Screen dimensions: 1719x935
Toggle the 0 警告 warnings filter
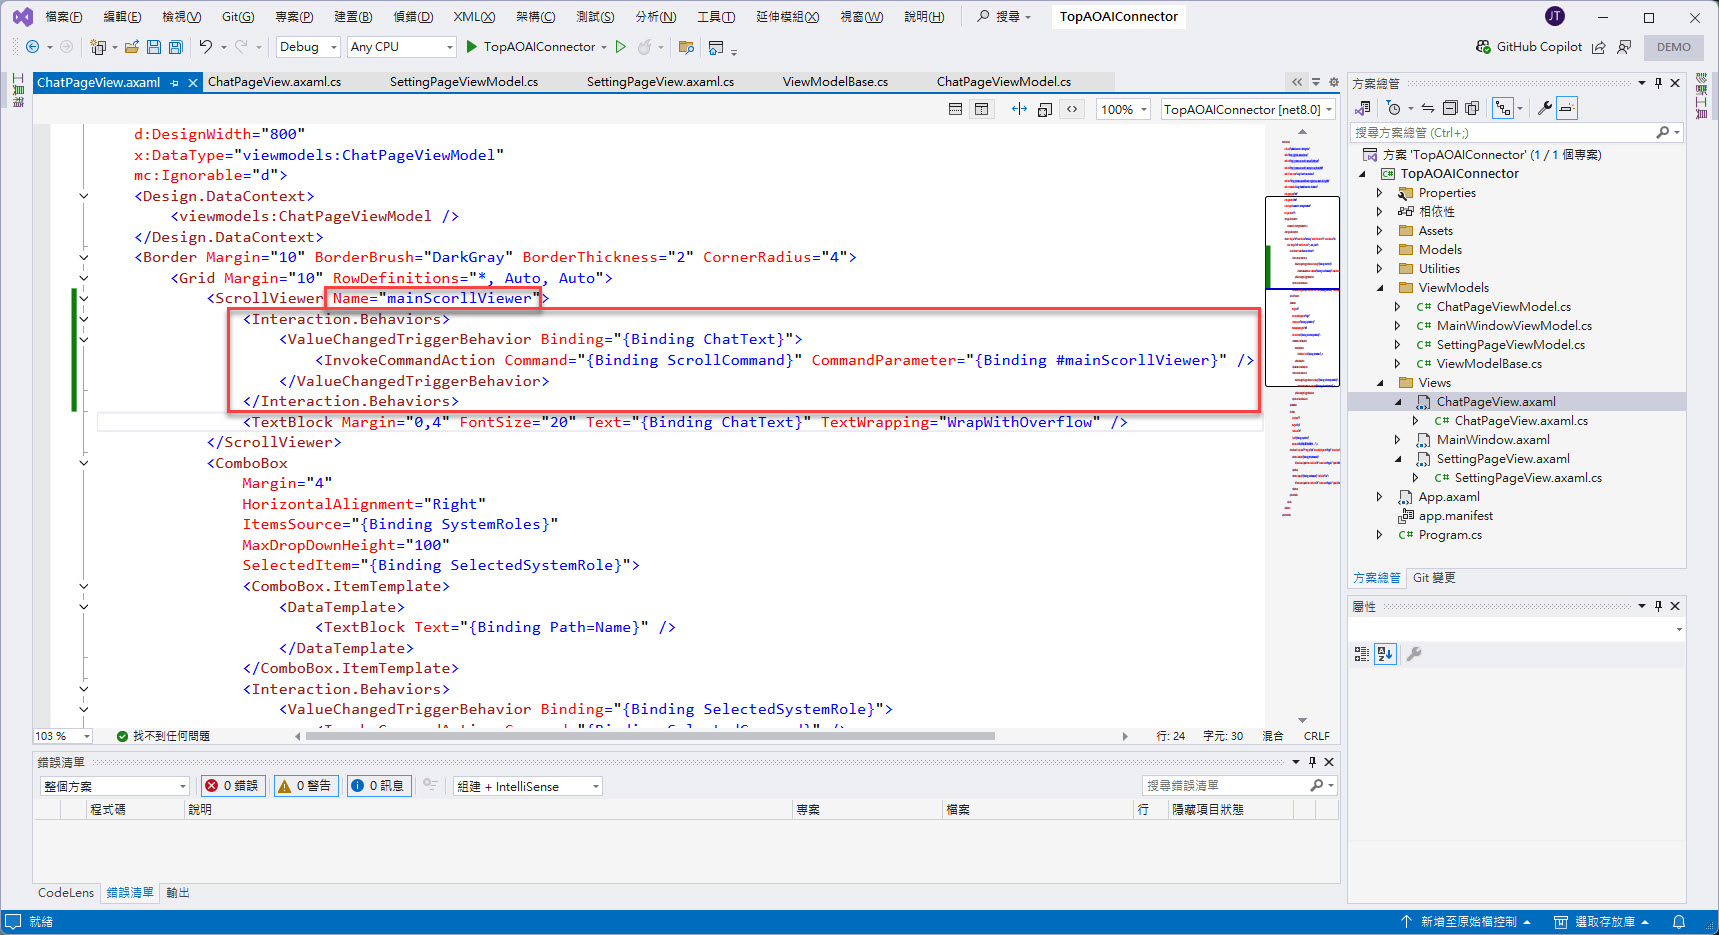(305, 786)
